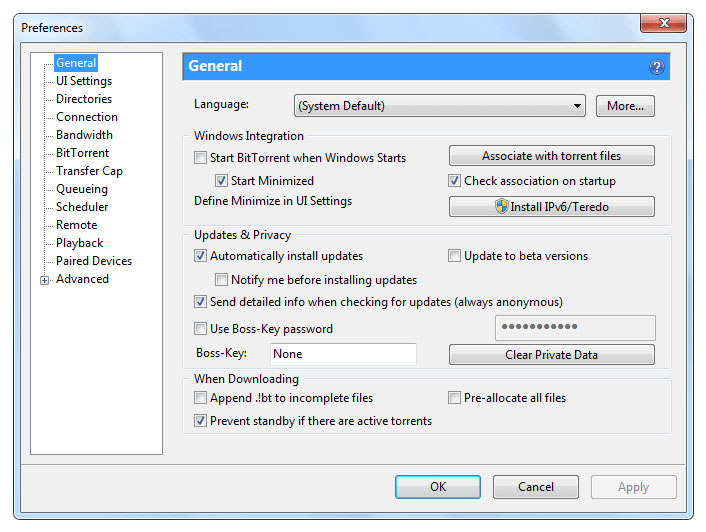Click the More... language button
706x532 pixels.
[625, 106]
